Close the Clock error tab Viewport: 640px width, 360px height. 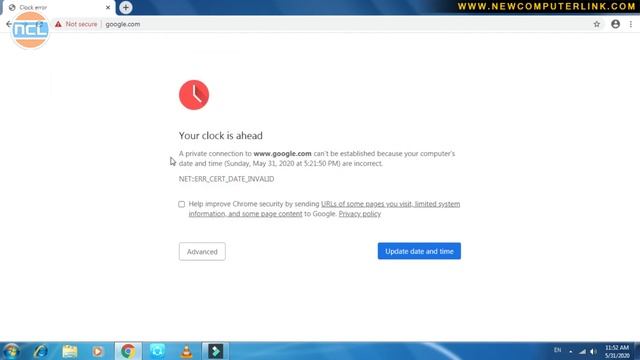(x=108, y=7)
